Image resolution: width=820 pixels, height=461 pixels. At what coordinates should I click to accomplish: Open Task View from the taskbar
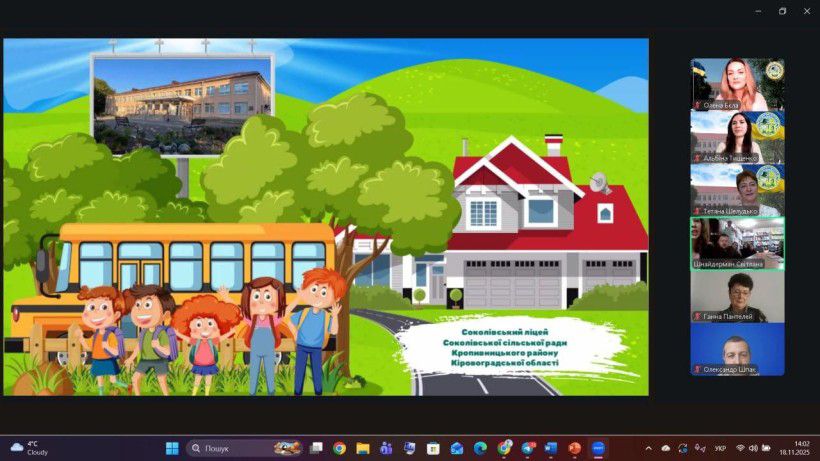pos(316,448)
